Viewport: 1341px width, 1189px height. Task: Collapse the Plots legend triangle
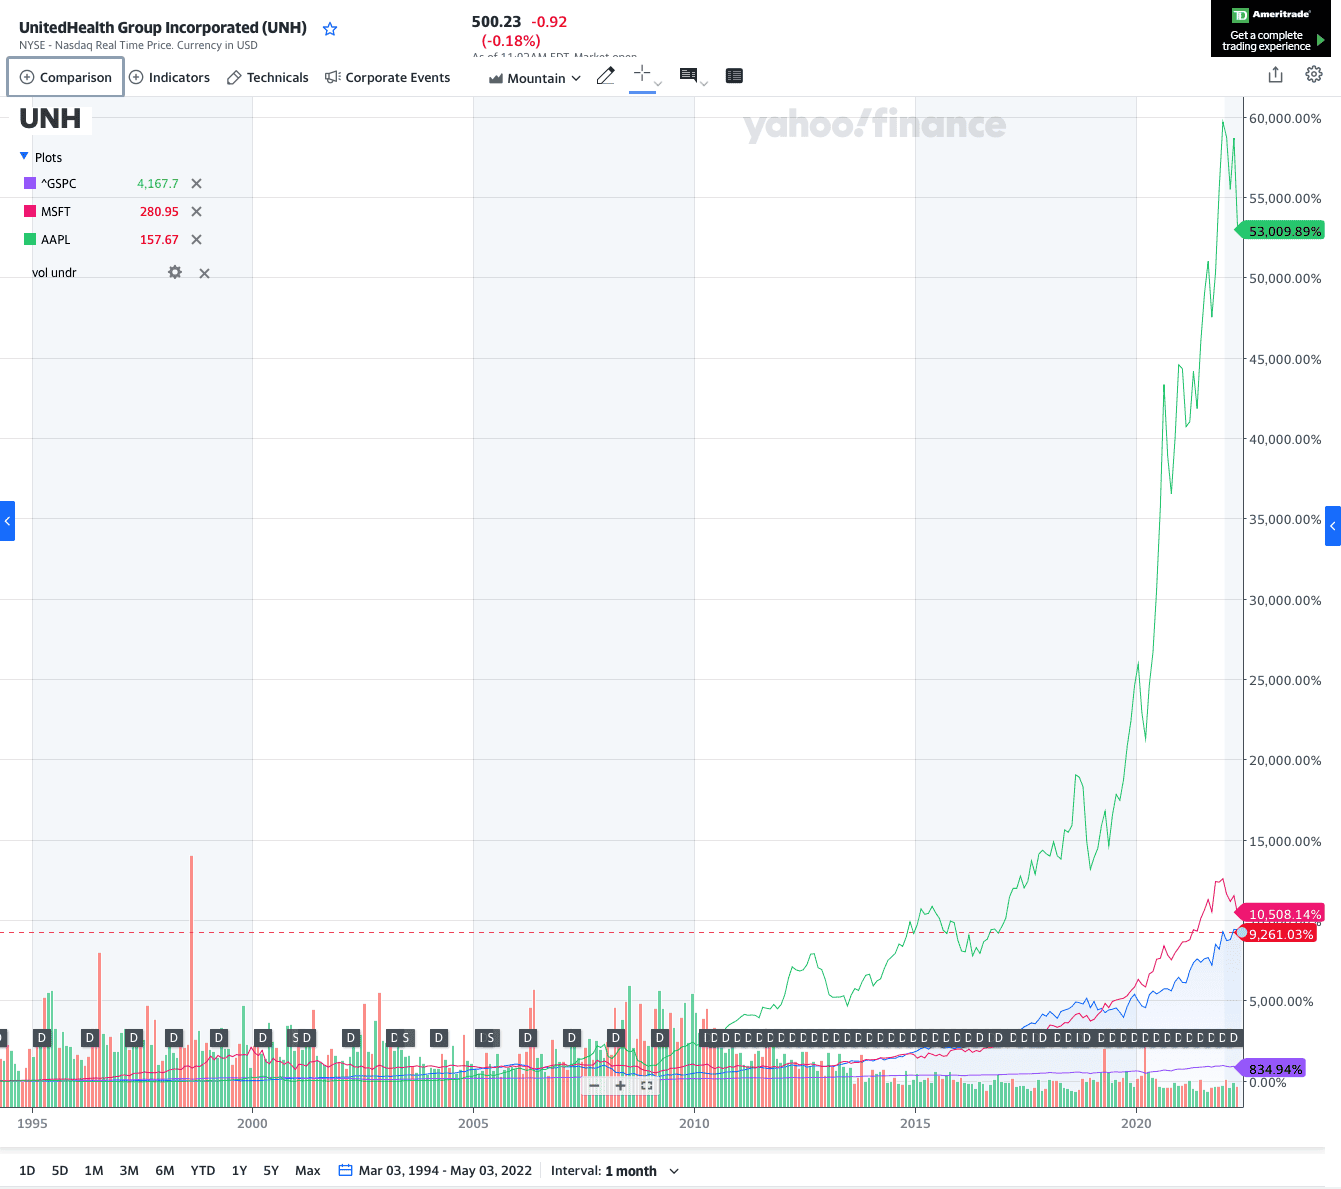pos(24,156)
